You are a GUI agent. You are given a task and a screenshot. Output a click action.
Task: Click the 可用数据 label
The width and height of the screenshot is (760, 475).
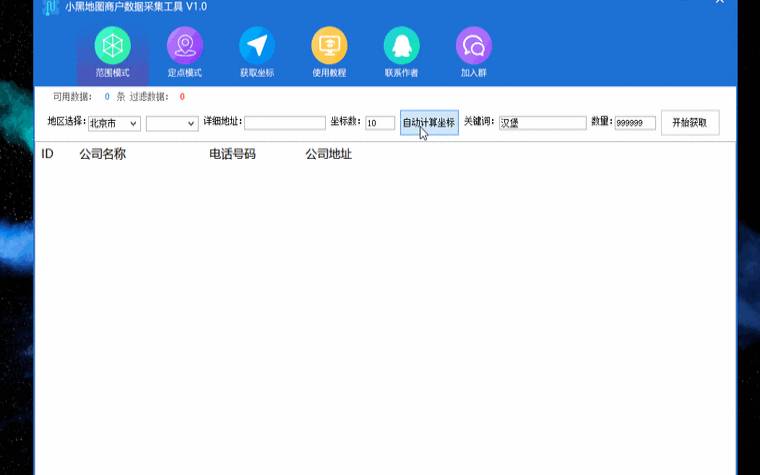coord(72,97)
